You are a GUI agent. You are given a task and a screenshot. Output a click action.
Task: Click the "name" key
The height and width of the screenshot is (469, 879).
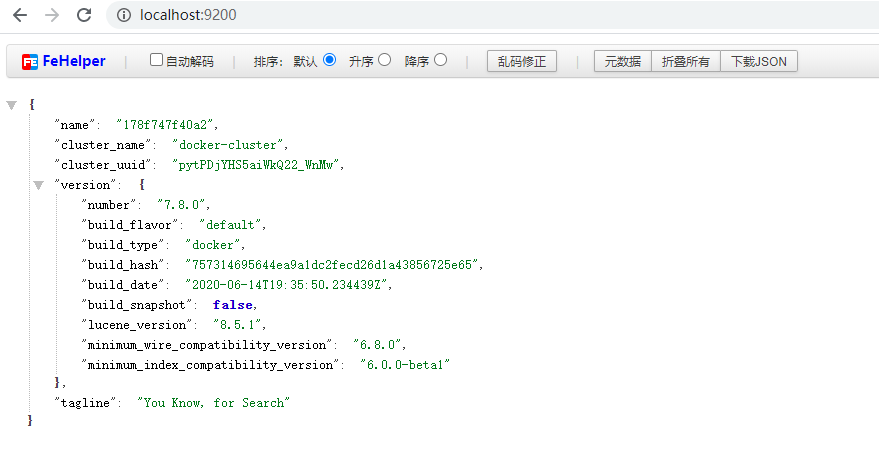[75, 124]
